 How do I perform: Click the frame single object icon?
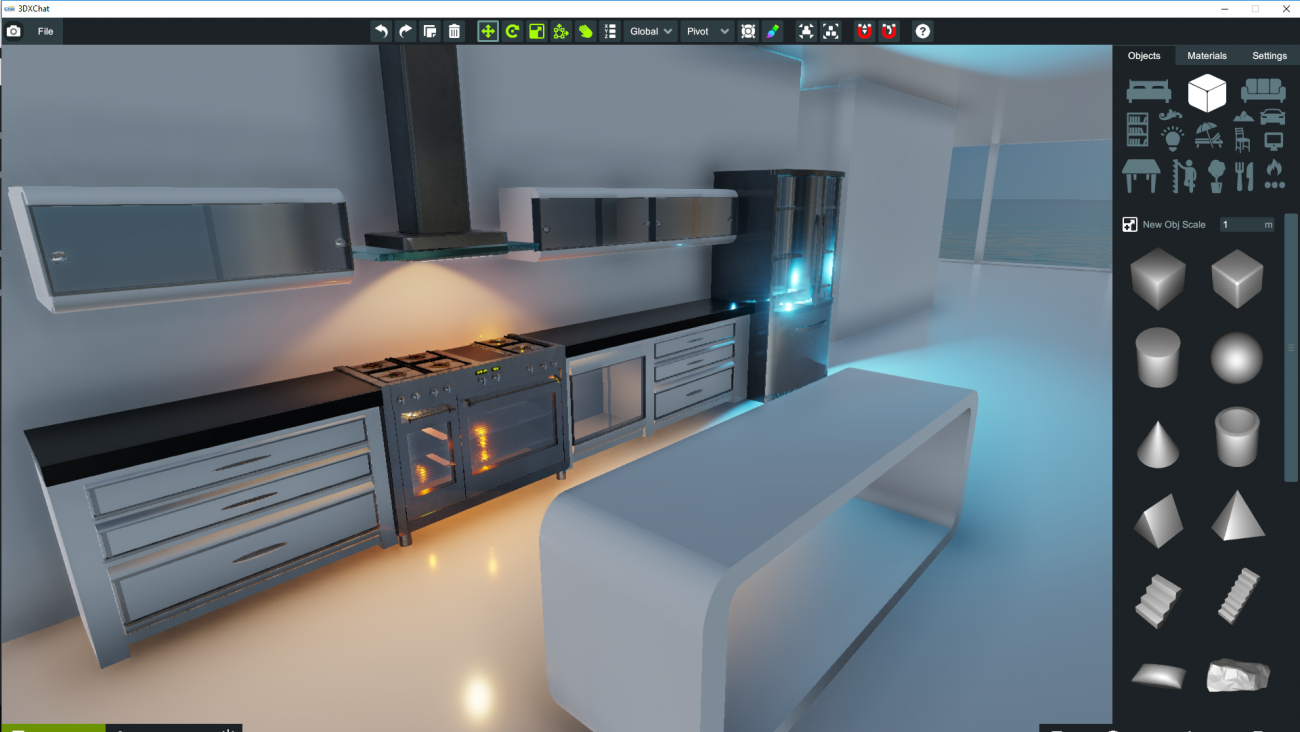click(x=806, y=31)
